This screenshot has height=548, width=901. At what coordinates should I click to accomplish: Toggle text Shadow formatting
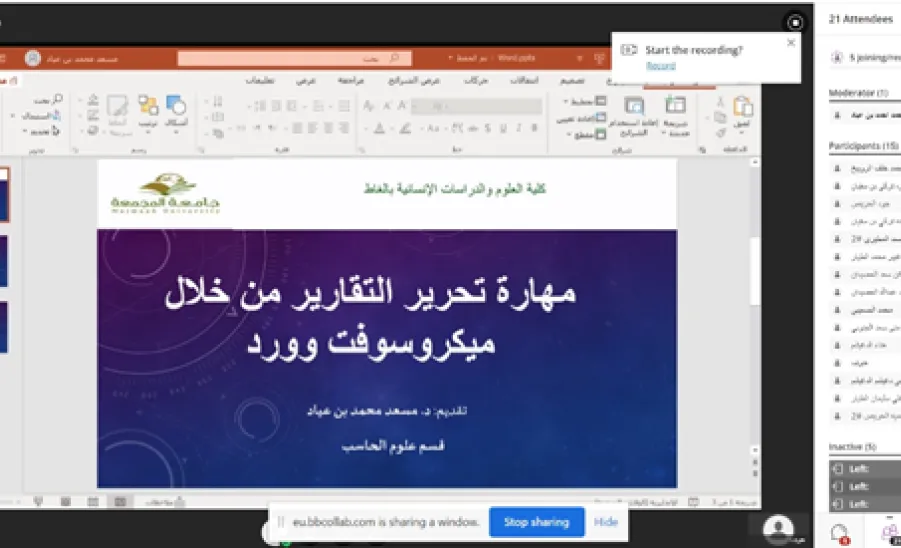tap(487, 129)
